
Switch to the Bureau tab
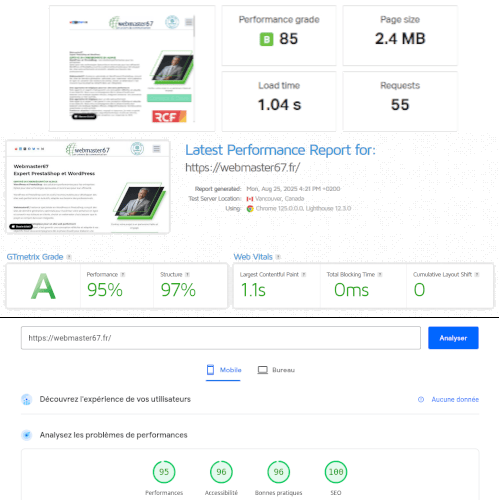276,370
